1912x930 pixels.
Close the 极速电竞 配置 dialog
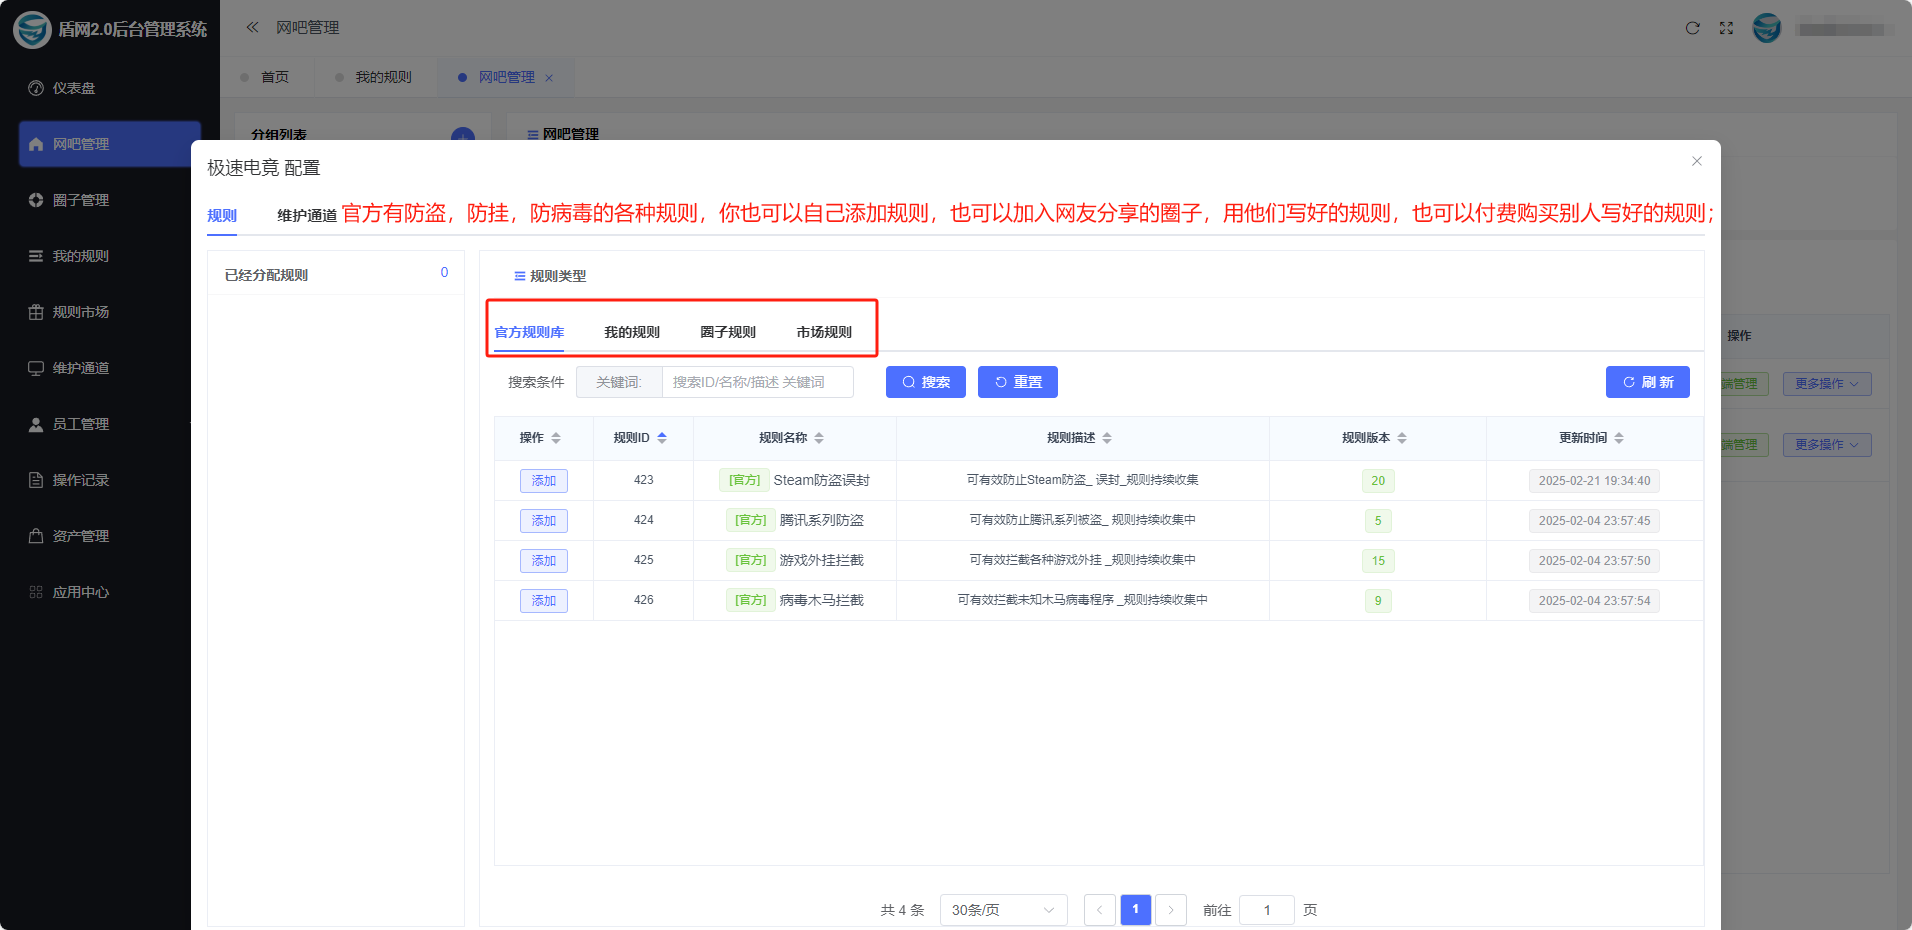pos(1696,161)
